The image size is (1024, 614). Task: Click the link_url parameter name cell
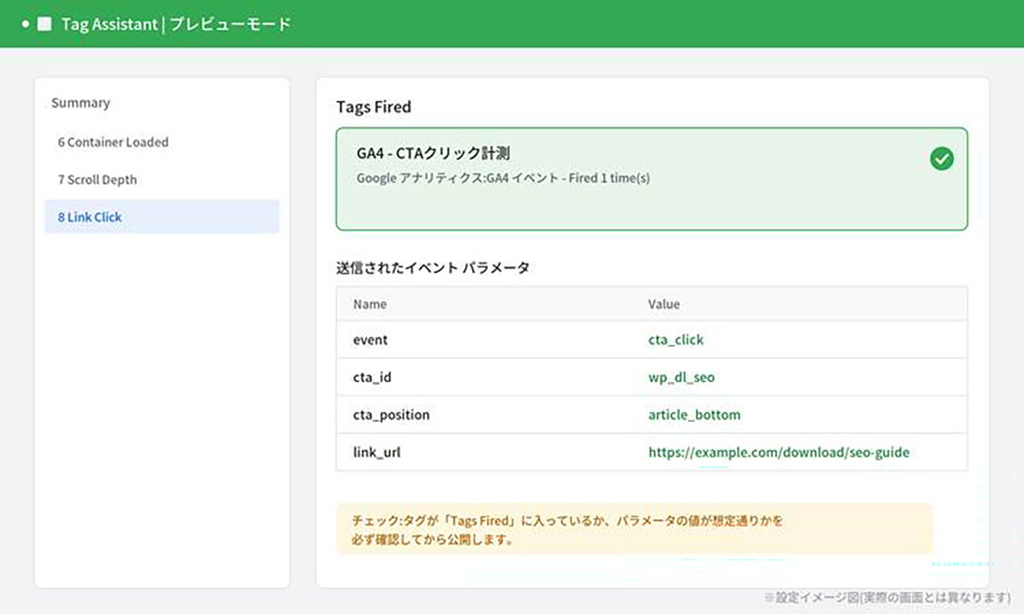click(x=377, y=452)
